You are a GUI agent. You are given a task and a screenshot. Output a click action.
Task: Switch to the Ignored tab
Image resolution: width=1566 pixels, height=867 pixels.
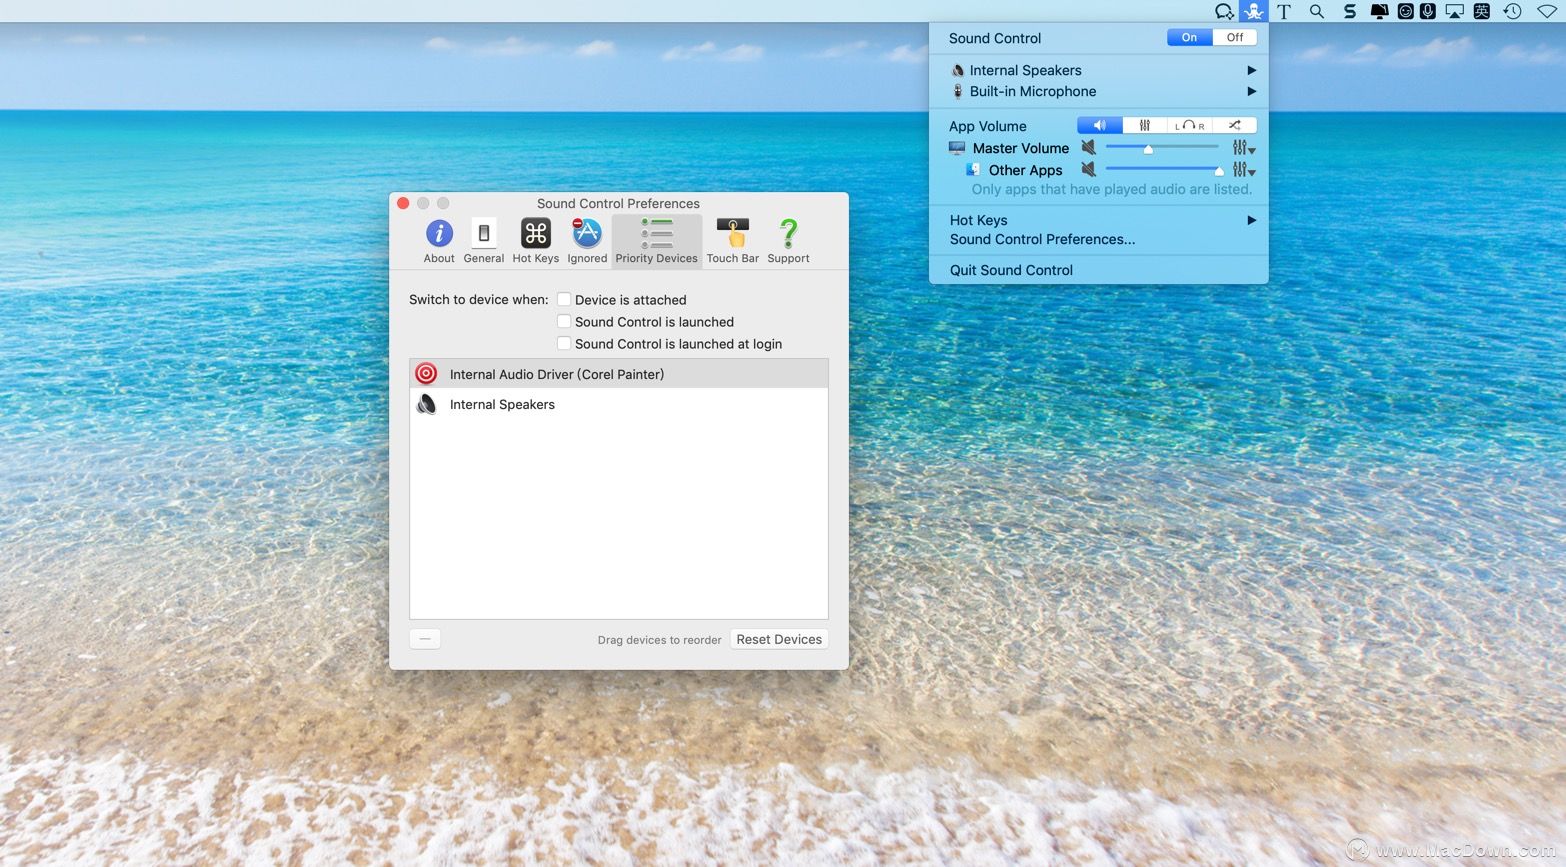coord(586,235)
